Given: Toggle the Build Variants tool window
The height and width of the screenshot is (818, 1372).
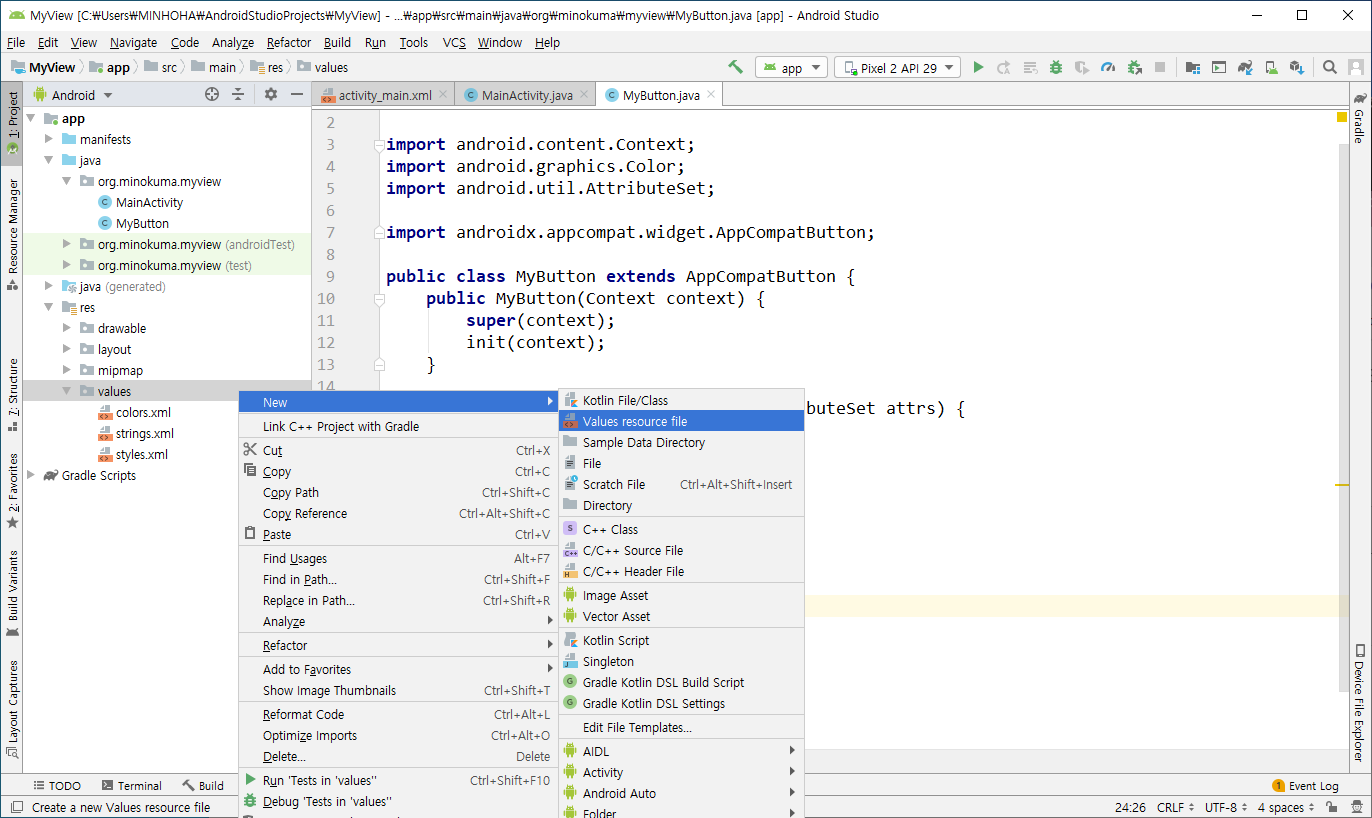Looking at the screenshot, I should (12, 593).
